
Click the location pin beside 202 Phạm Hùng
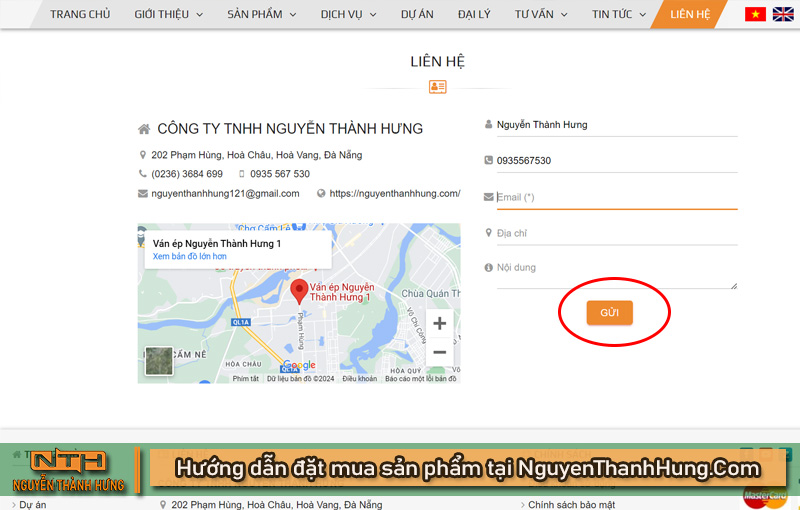click(143, 155)
